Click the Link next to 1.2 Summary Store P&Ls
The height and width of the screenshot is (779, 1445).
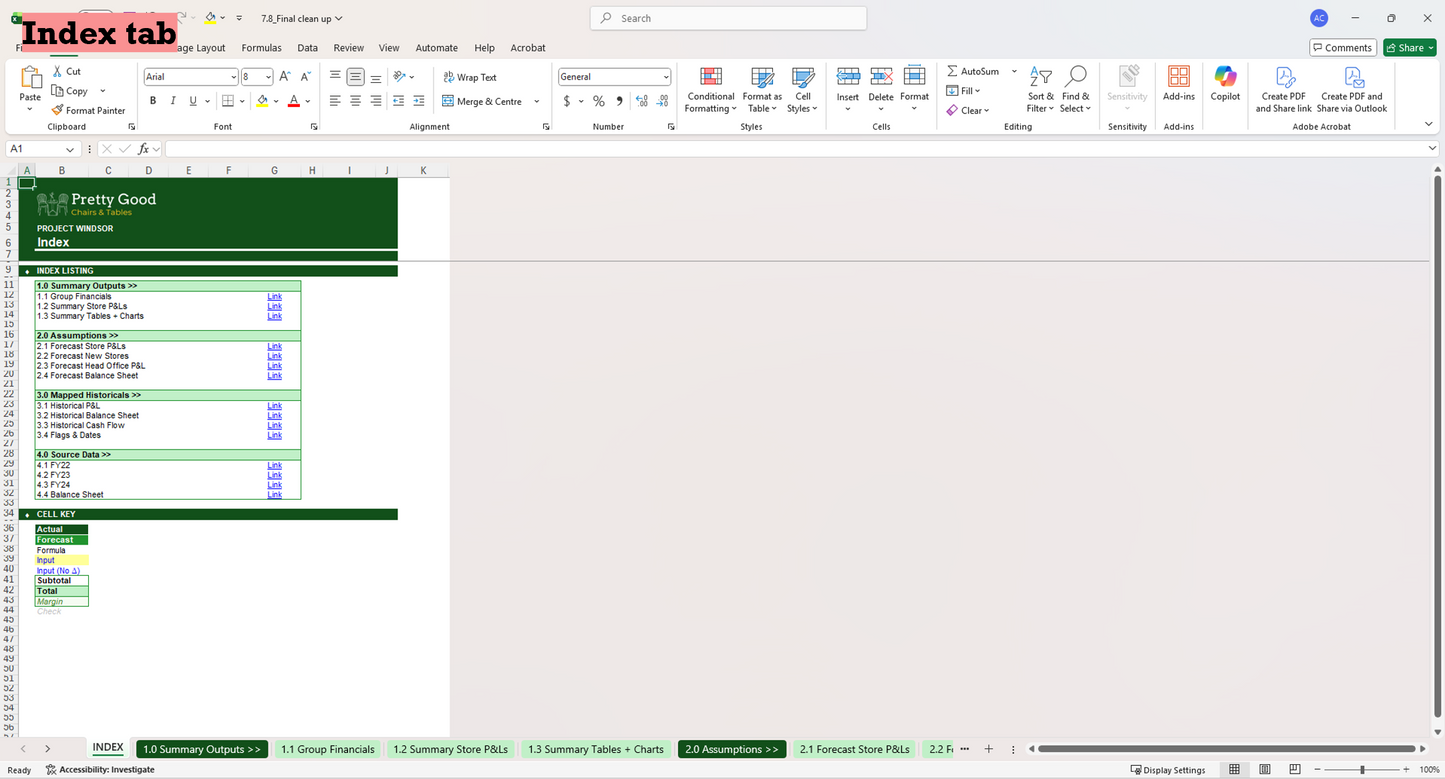tap(274, 306)
